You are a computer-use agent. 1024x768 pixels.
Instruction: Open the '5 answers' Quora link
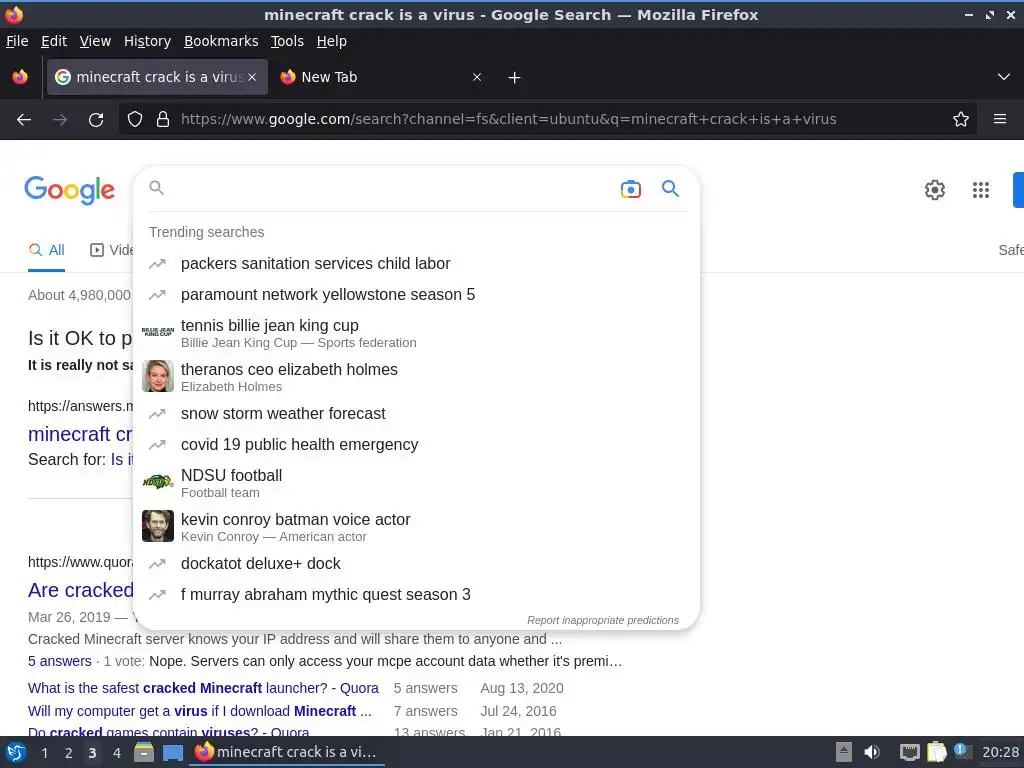59,662
